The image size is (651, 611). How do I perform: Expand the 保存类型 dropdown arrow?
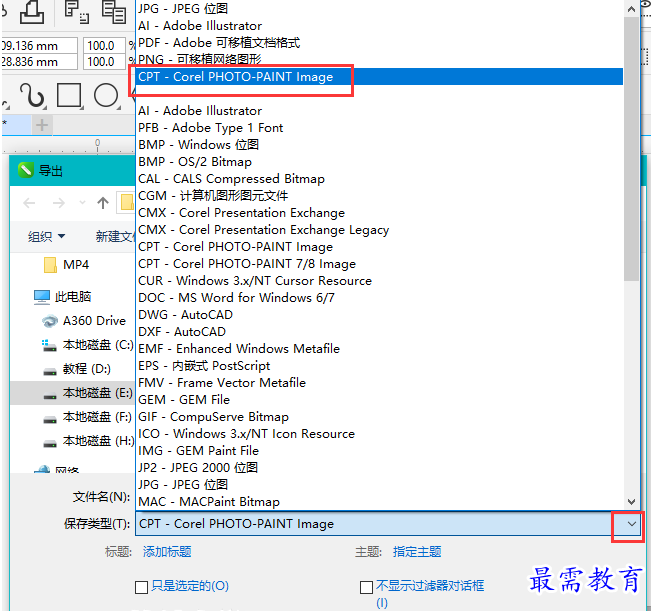[631, 524]
